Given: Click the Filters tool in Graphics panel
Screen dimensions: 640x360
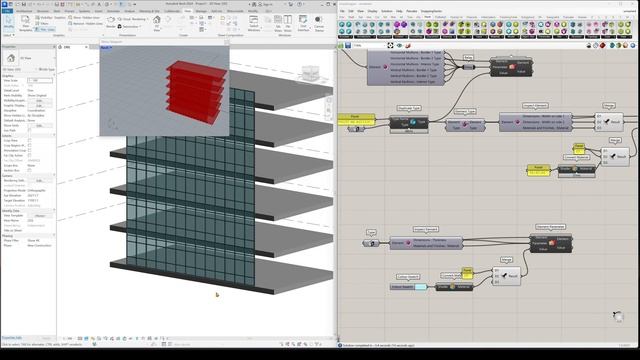Looking at the screenshot, I should tap(42, 24).
